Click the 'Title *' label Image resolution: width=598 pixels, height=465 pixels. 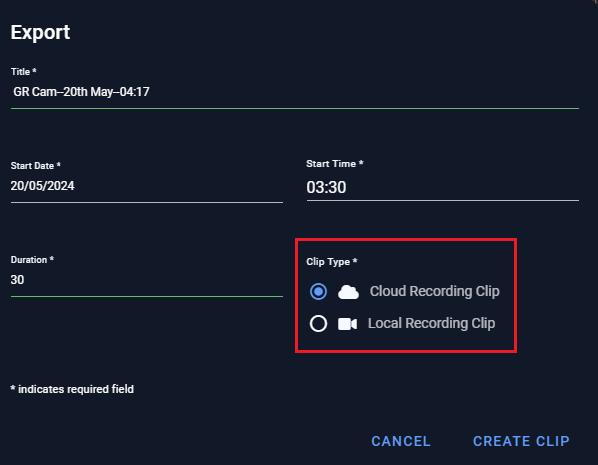(23, 72)
